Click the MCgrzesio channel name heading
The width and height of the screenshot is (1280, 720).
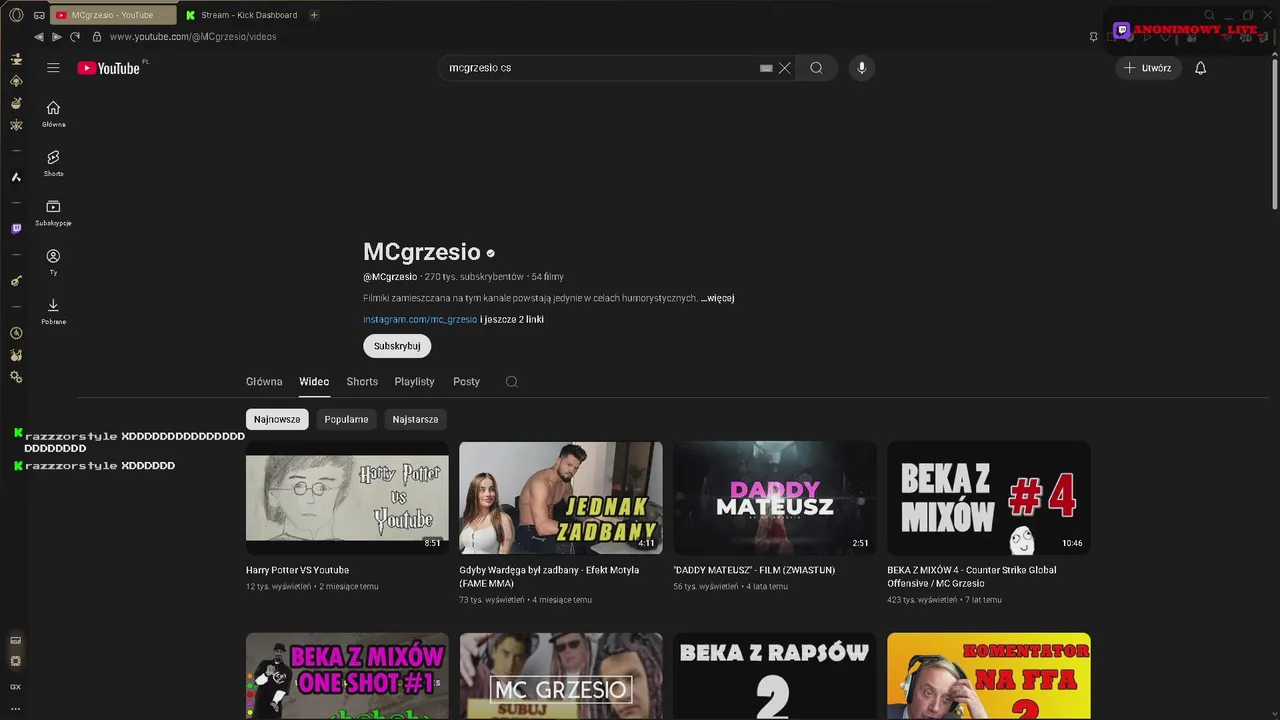[422, 252]
